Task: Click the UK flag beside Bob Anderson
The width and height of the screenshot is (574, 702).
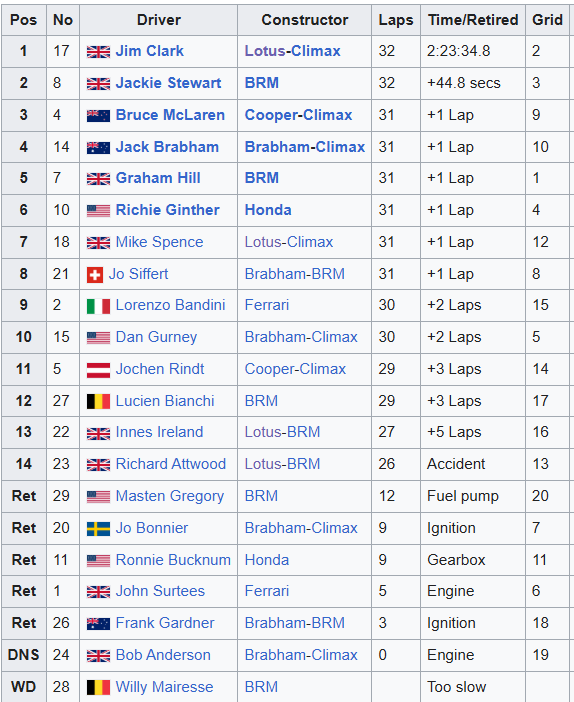Action: pyautogui.click(x=98, y=656)
